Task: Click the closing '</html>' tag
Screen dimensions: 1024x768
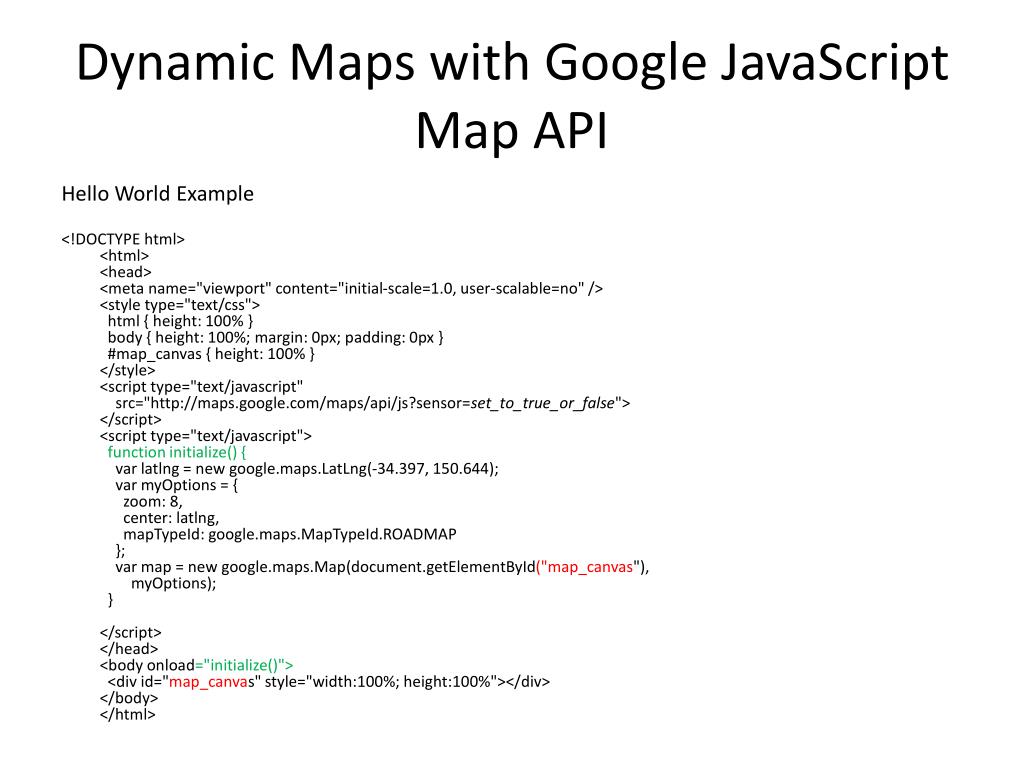Action: (x=127, y=714)
